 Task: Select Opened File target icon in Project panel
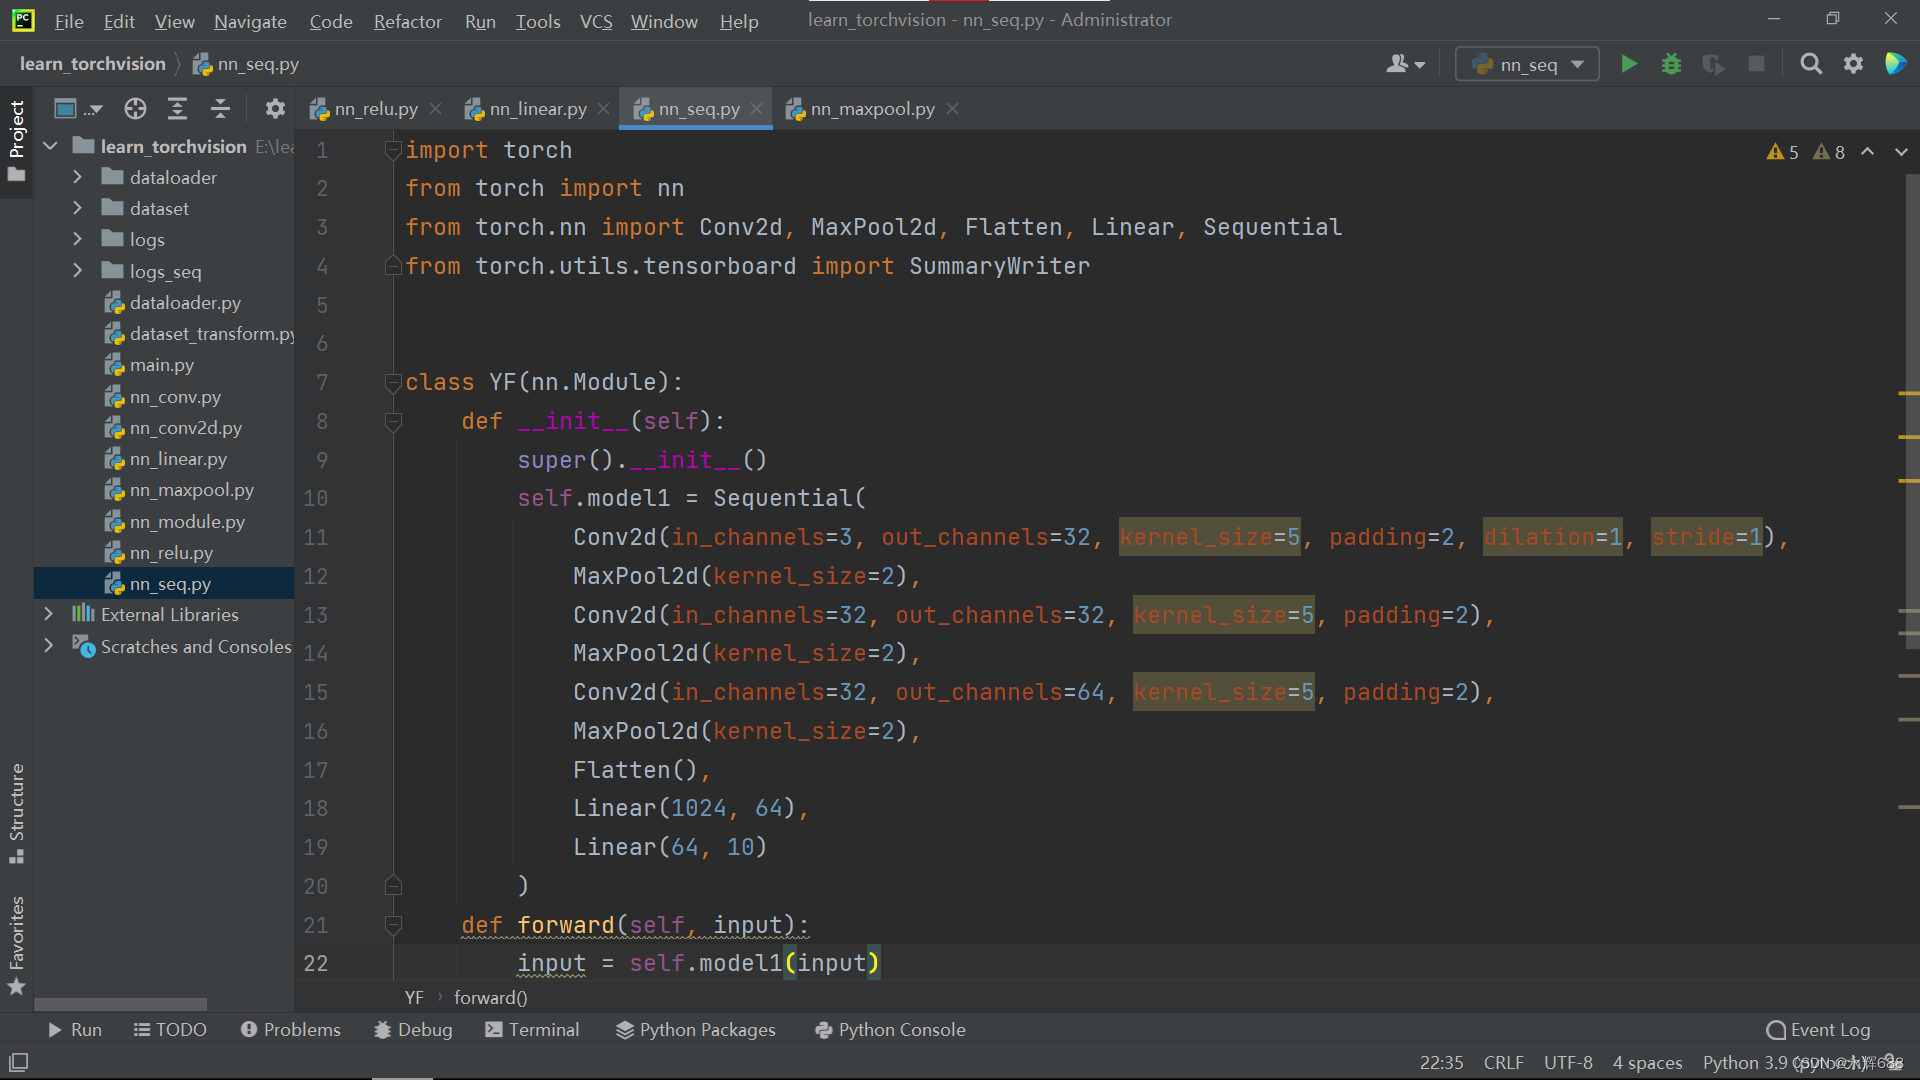[x=135, y=109]
